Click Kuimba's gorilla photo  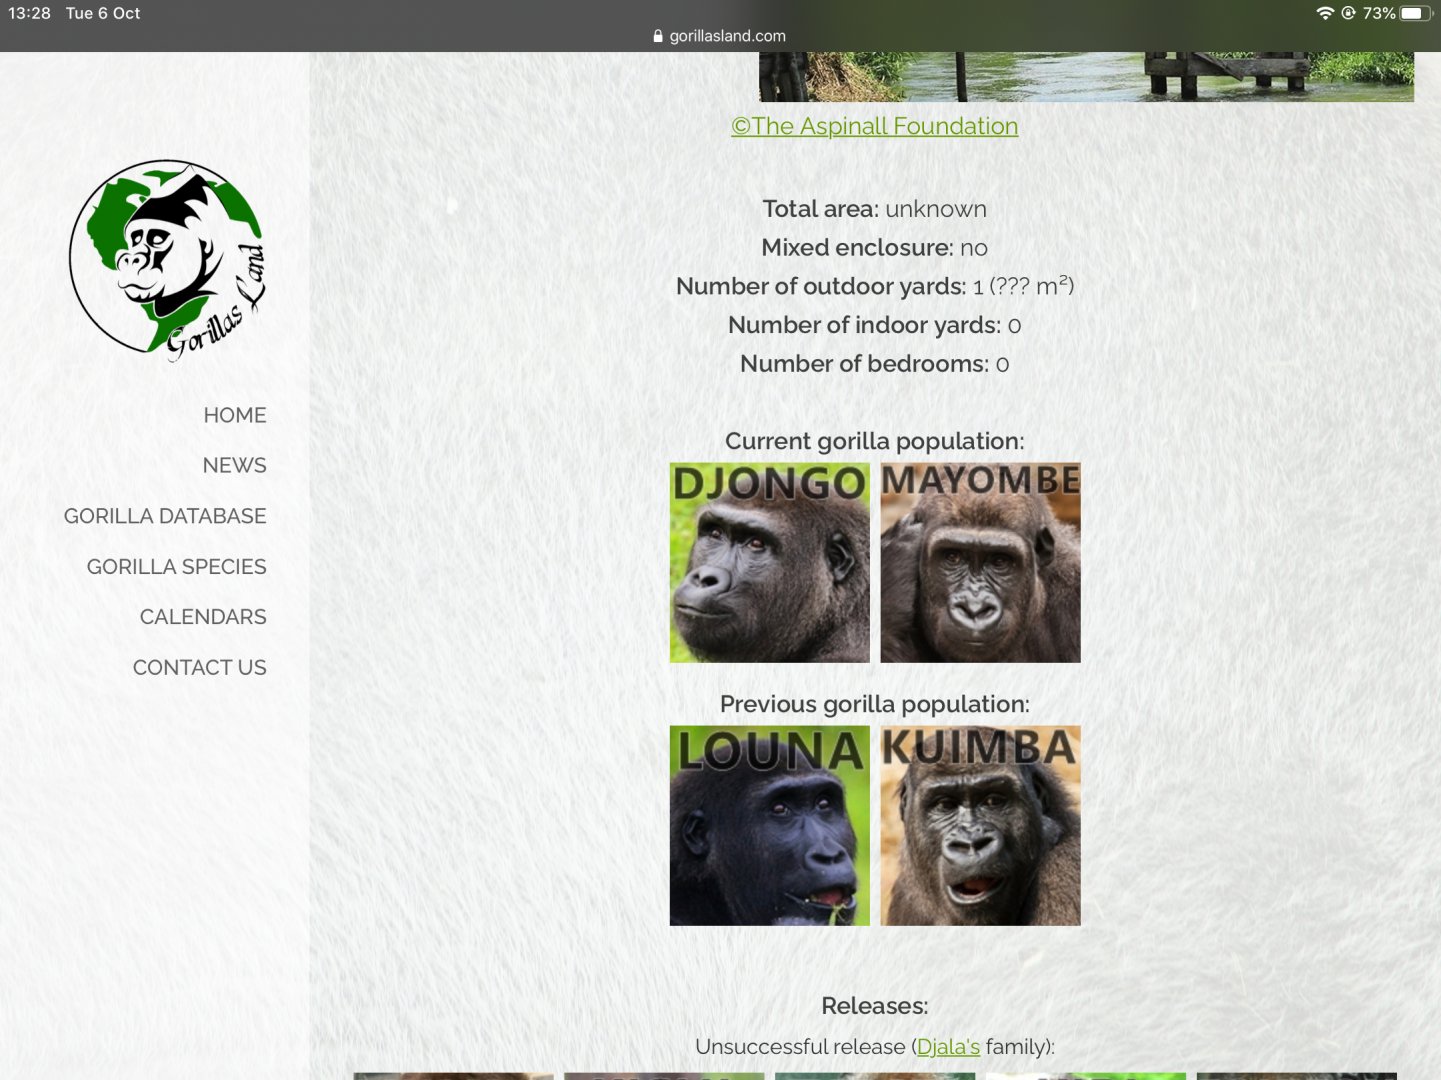(979, 826)
